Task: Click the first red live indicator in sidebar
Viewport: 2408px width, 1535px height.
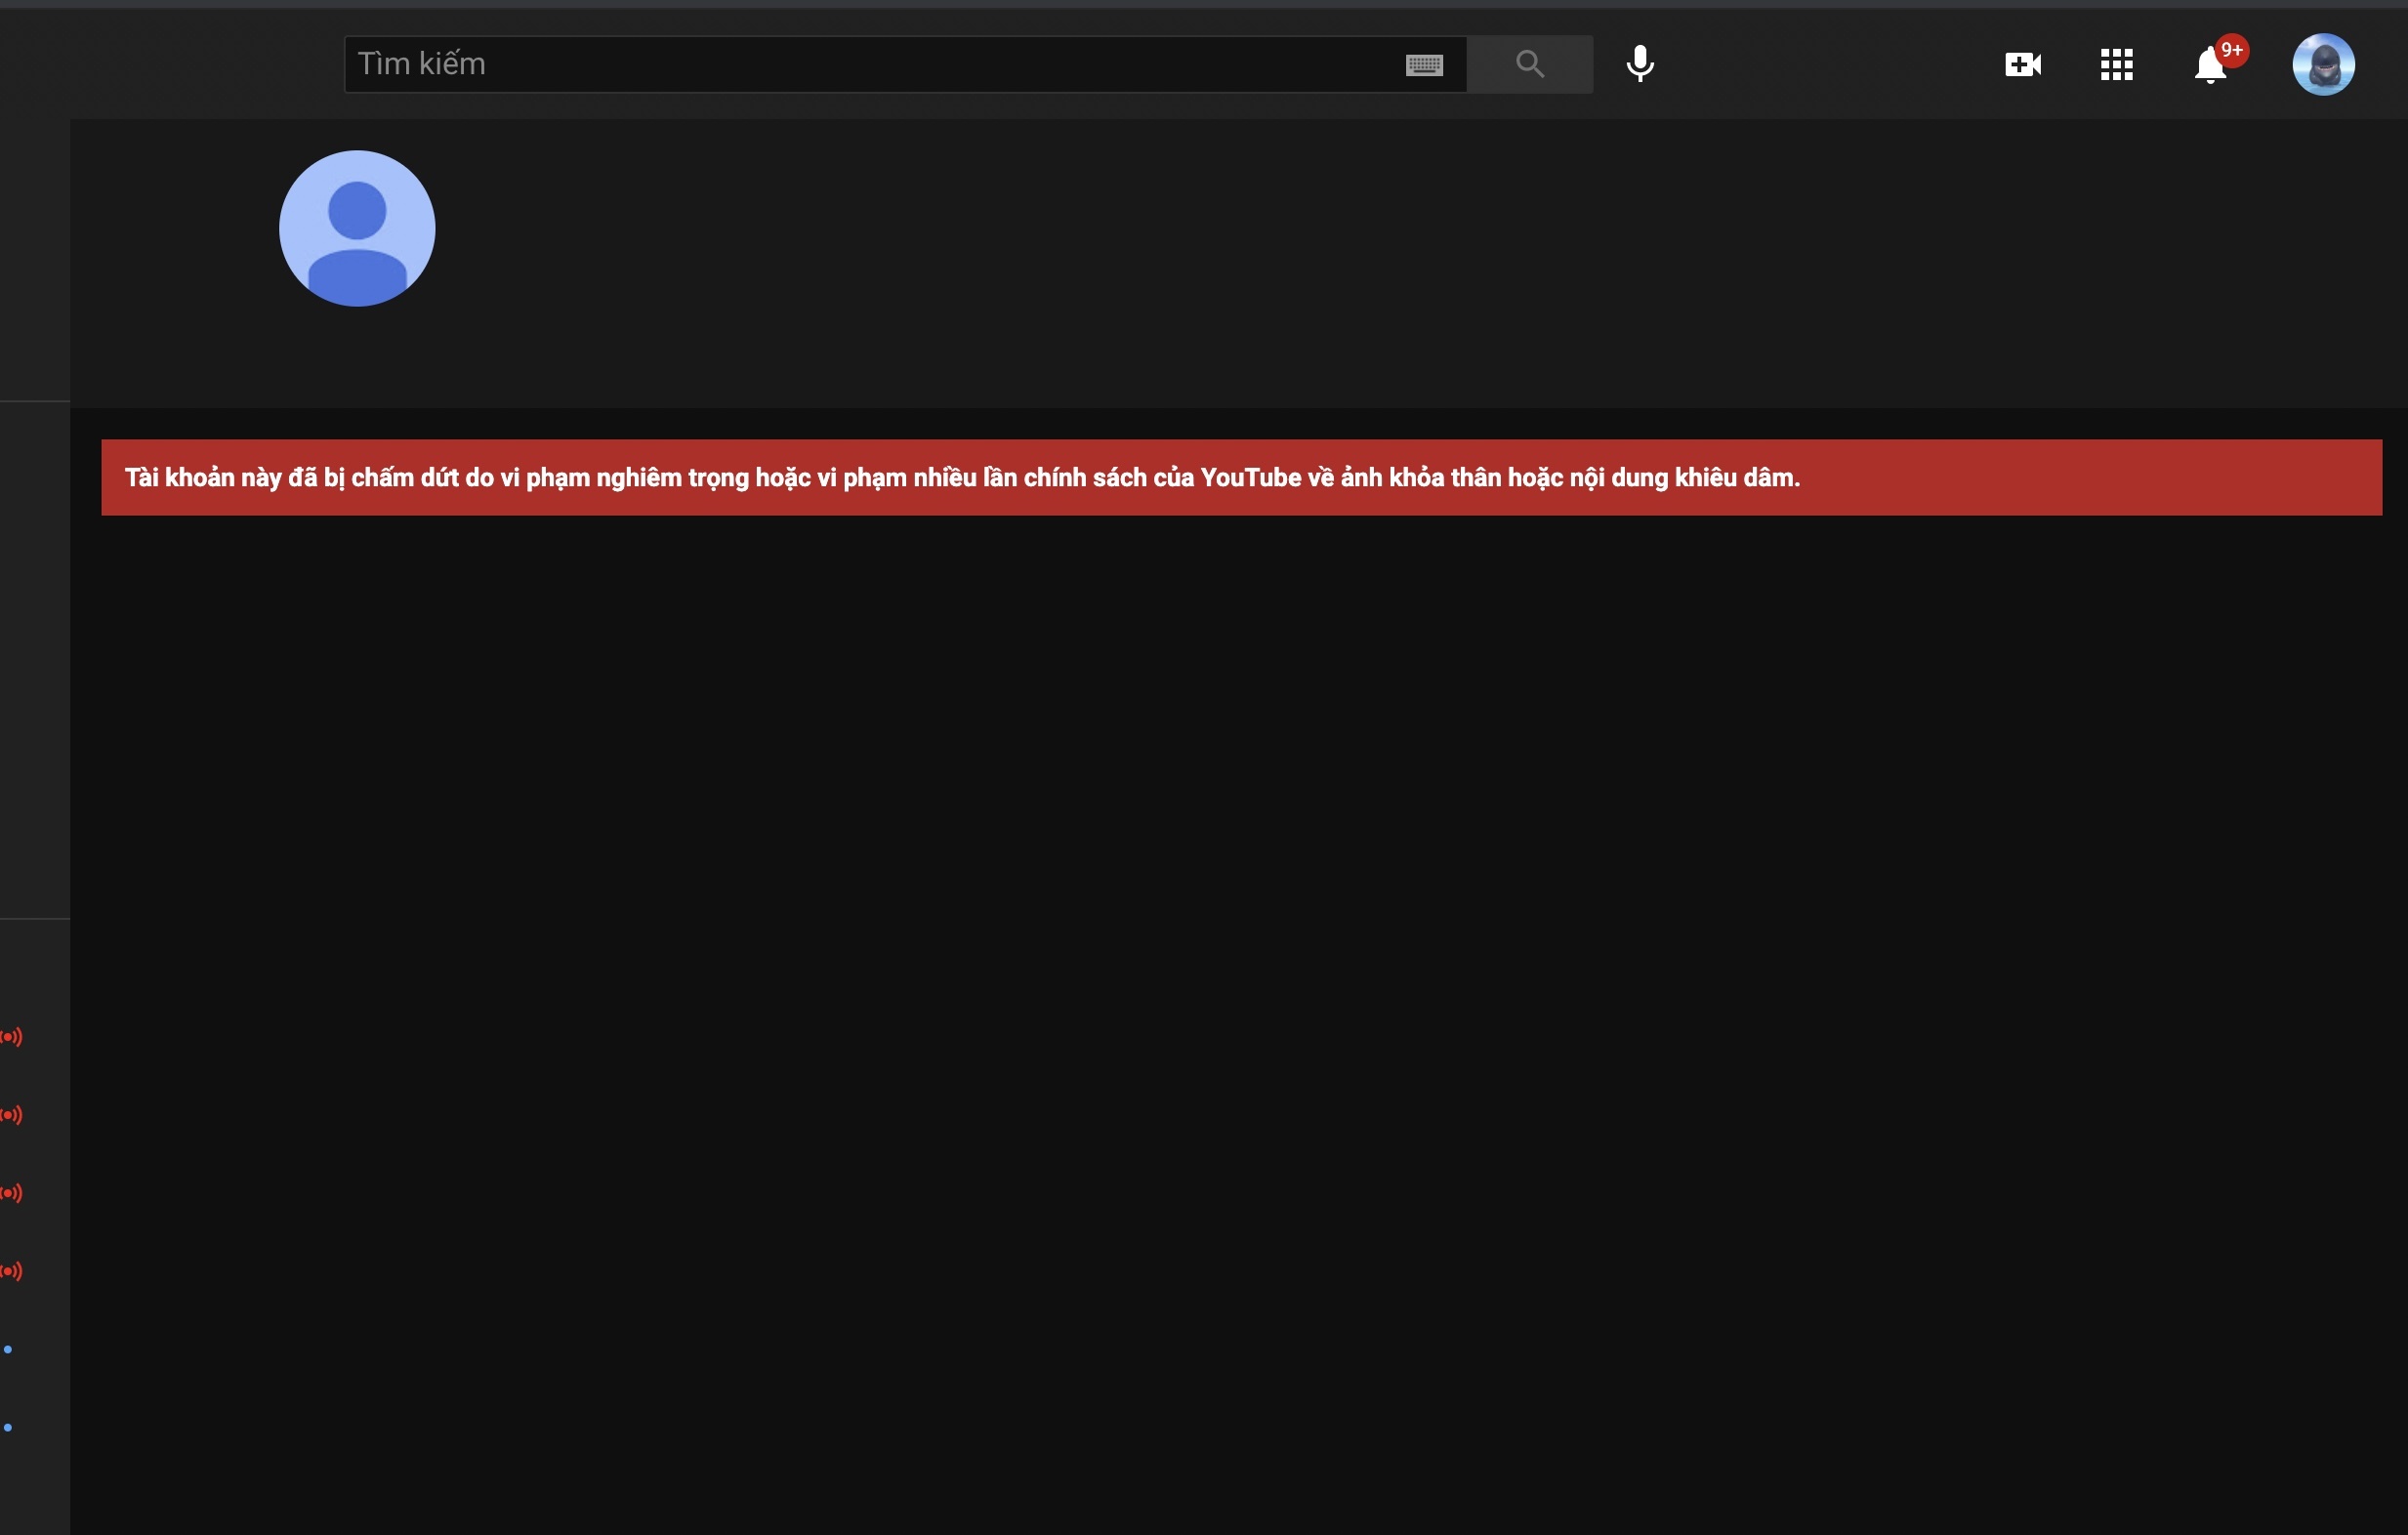Action: click(11, 1037)
